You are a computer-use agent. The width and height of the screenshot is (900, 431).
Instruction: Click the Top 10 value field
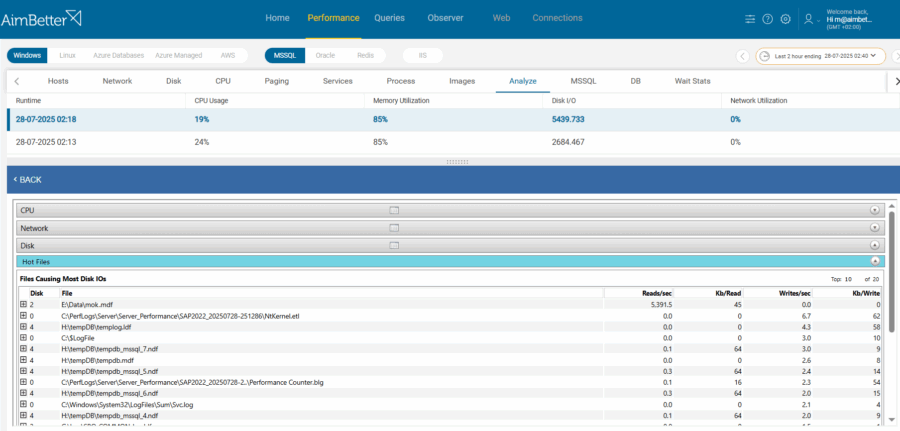pos(848,279)
